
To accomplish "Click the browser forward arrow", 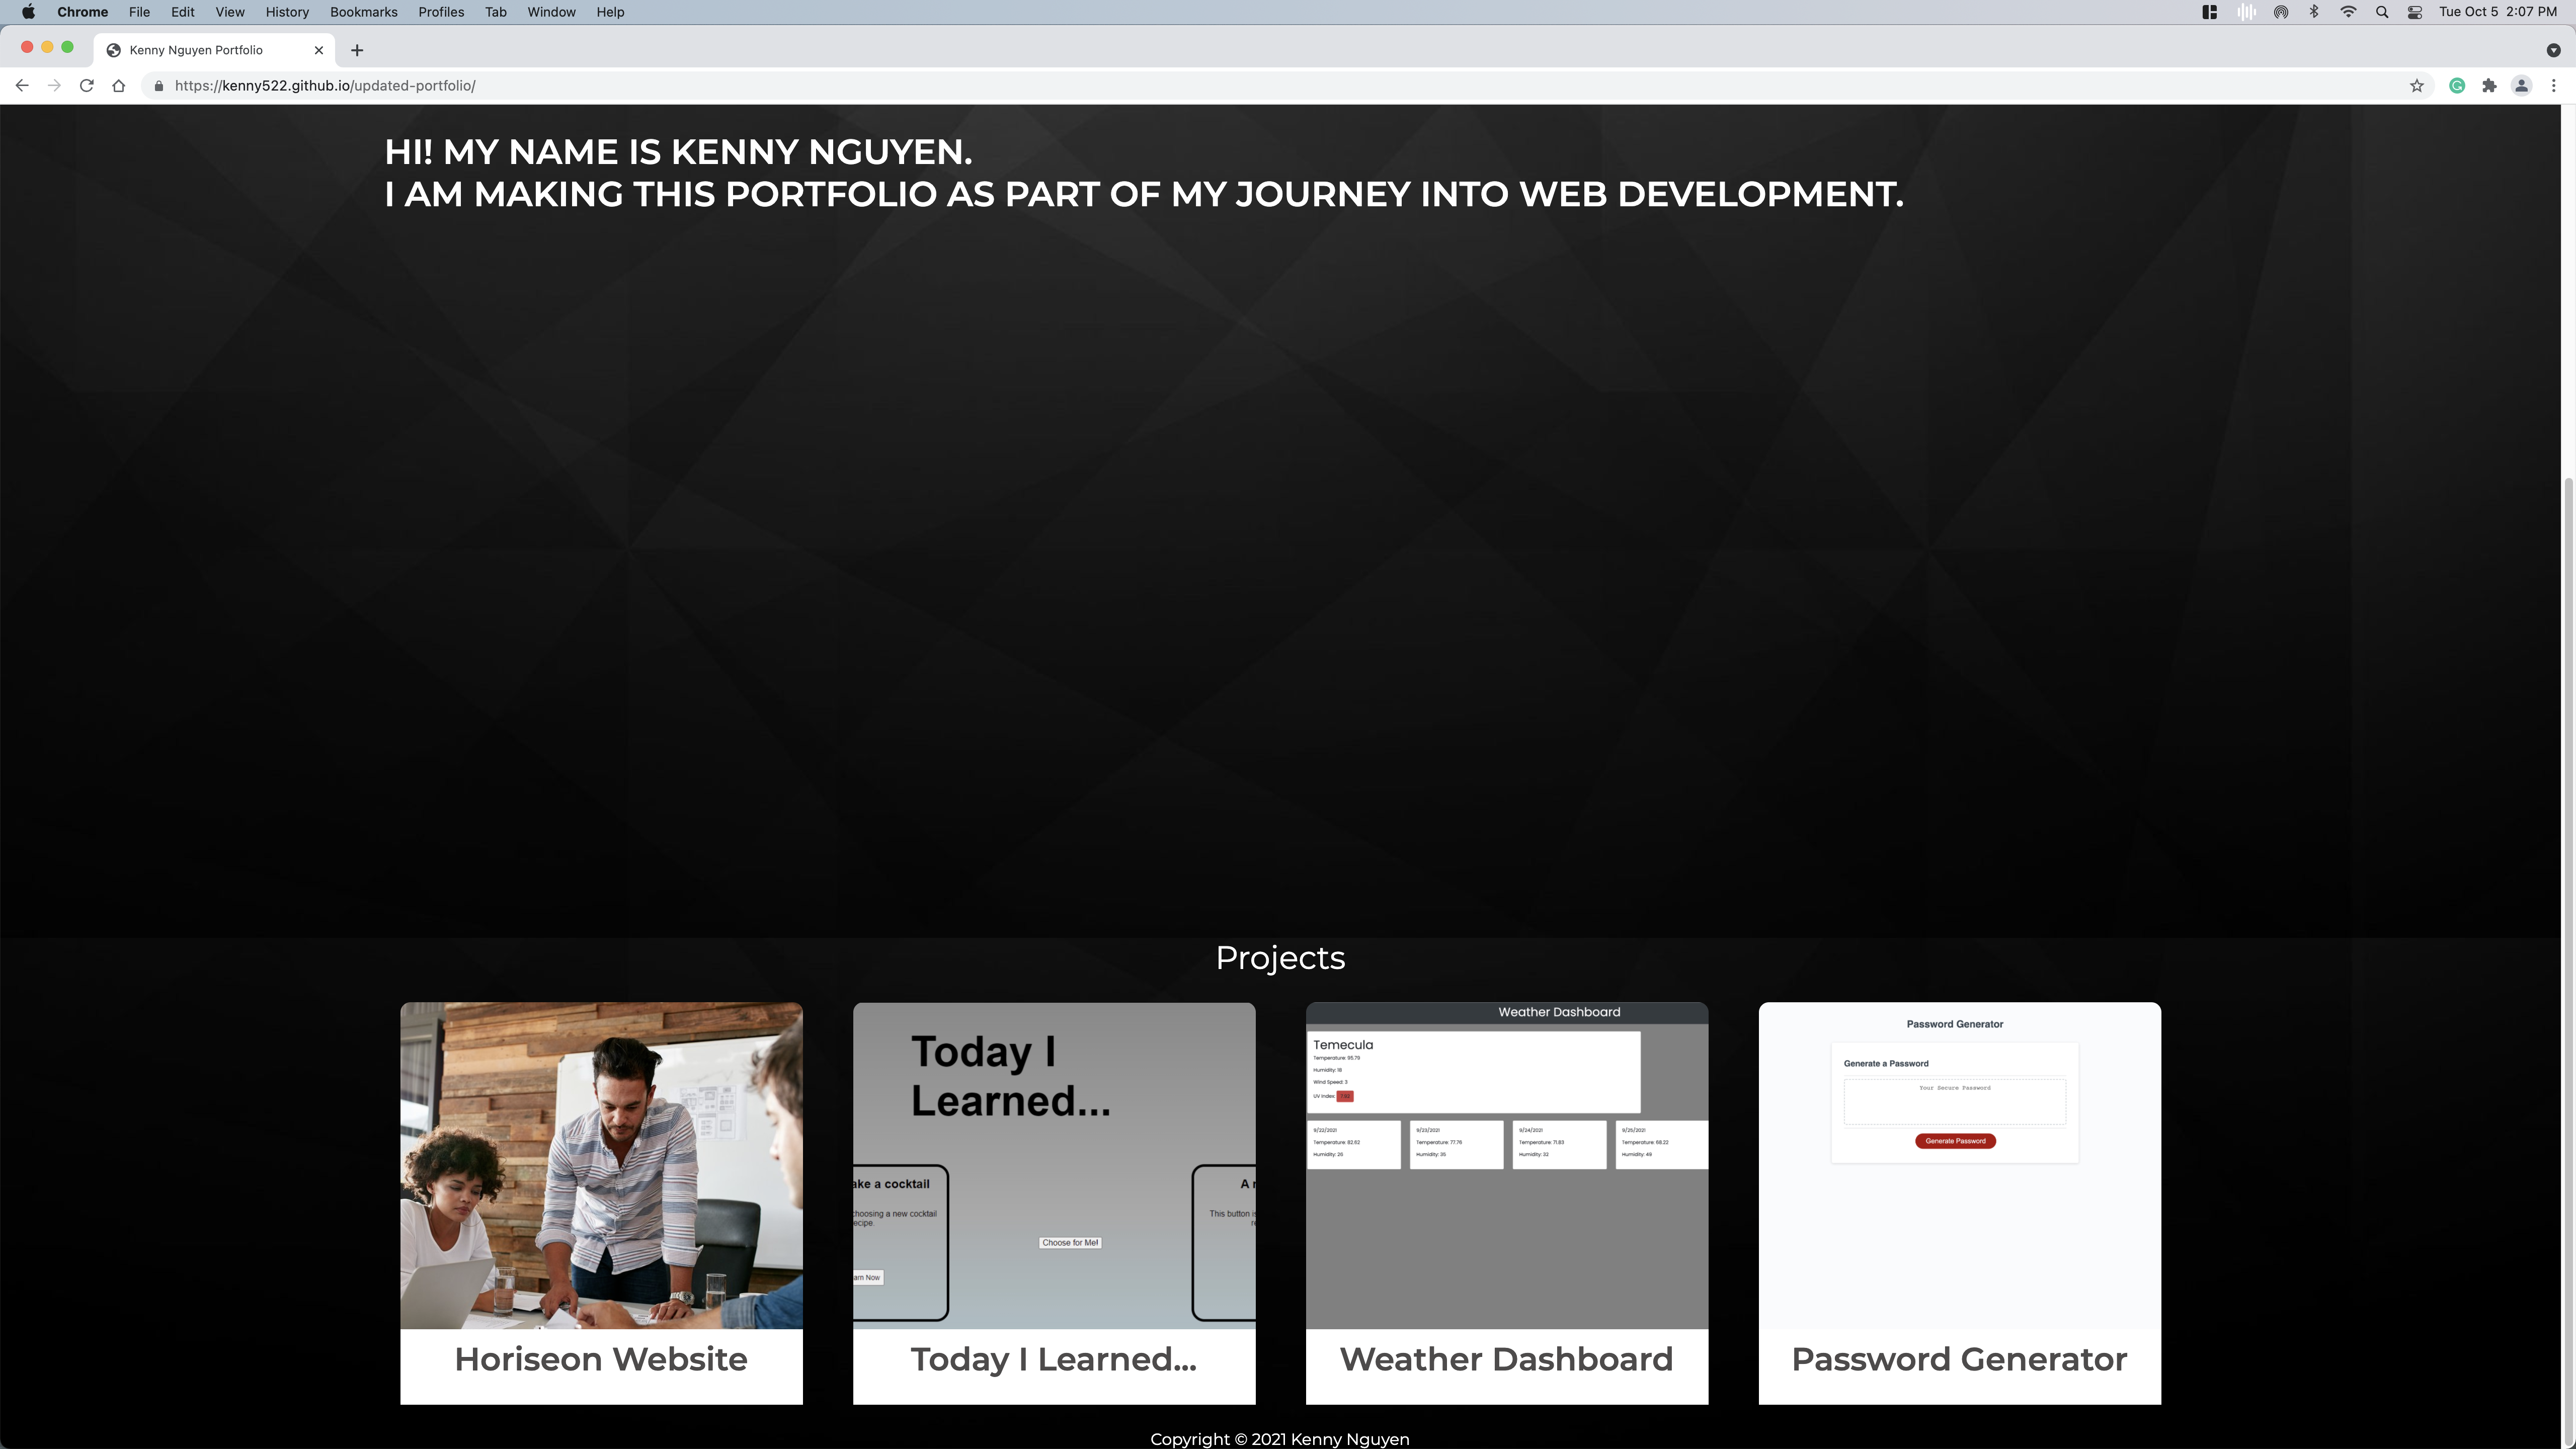I will [54, 86].
